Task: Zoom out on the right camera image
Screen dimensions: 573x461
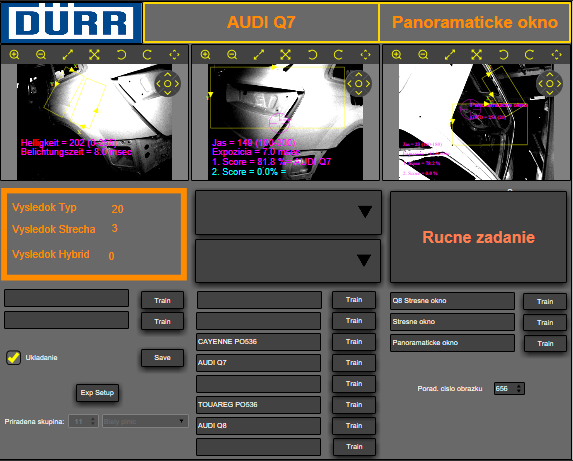Action: 423,55
